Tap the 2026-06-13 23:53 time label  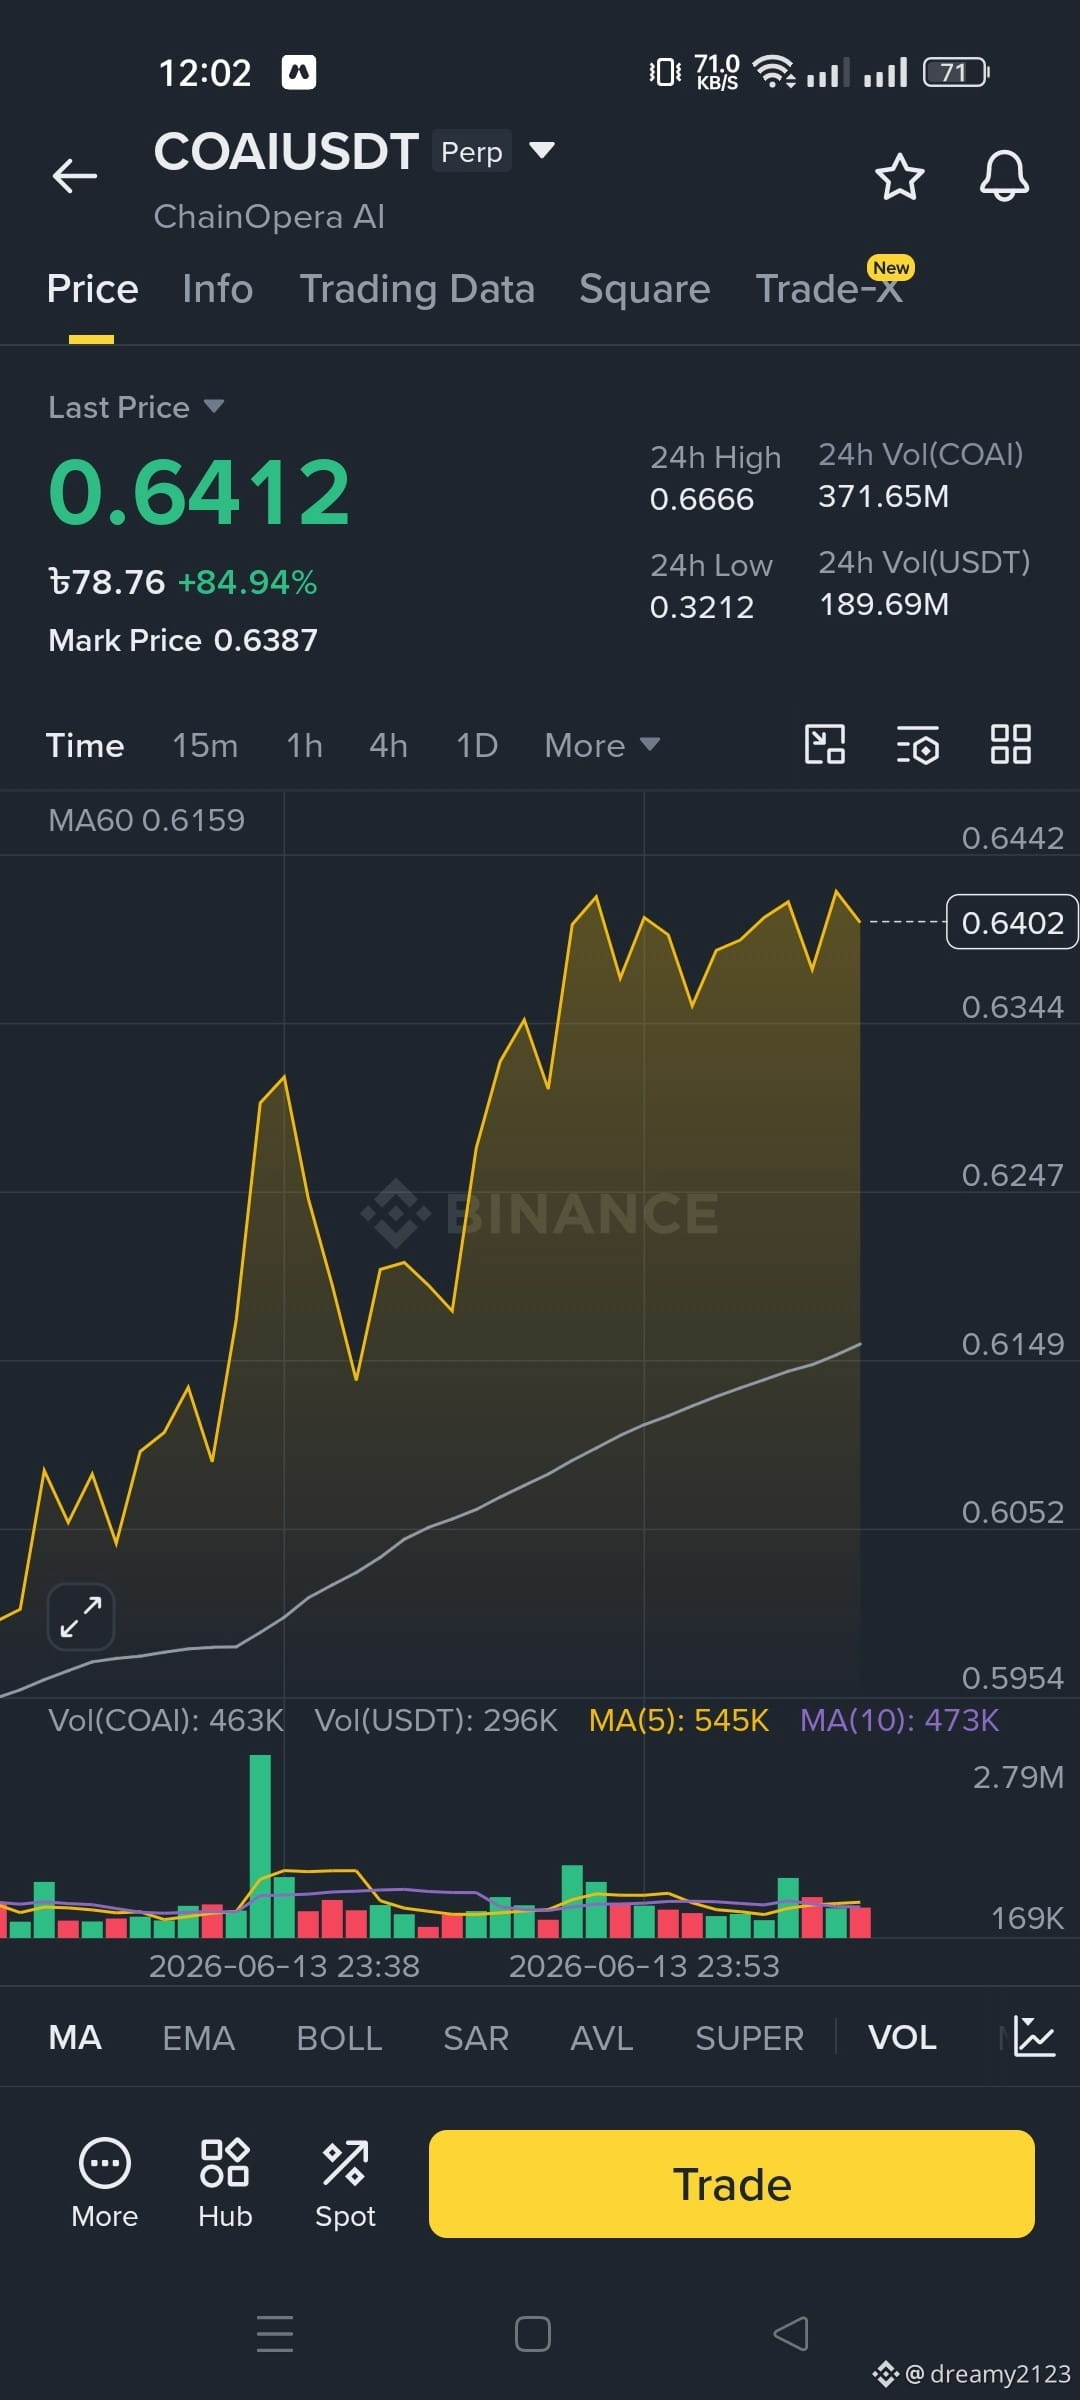click(644, 1966)
